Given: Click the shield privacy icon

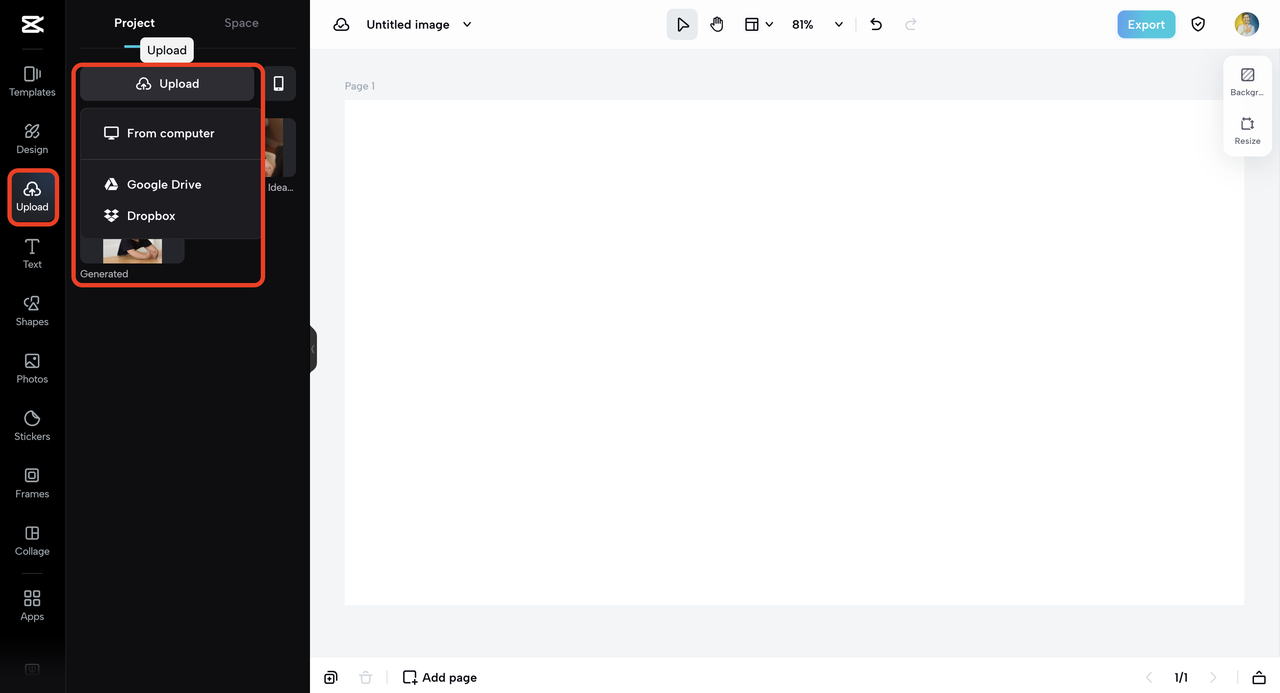Looking at the screenshot, I should coord(1198,24).
